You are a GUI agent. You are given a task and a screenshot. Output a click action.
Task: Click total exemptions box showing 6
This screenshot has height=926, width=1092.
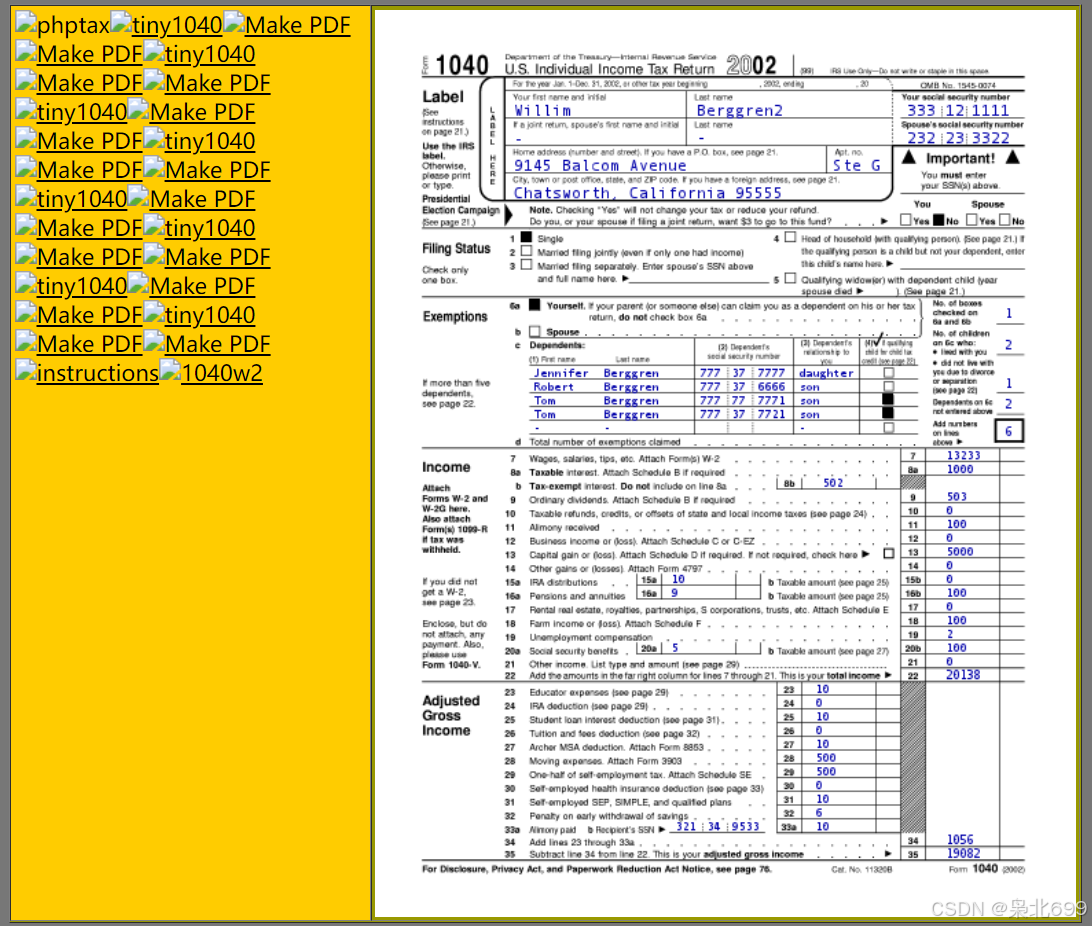pyautogui.click(x=1008, y=432)
